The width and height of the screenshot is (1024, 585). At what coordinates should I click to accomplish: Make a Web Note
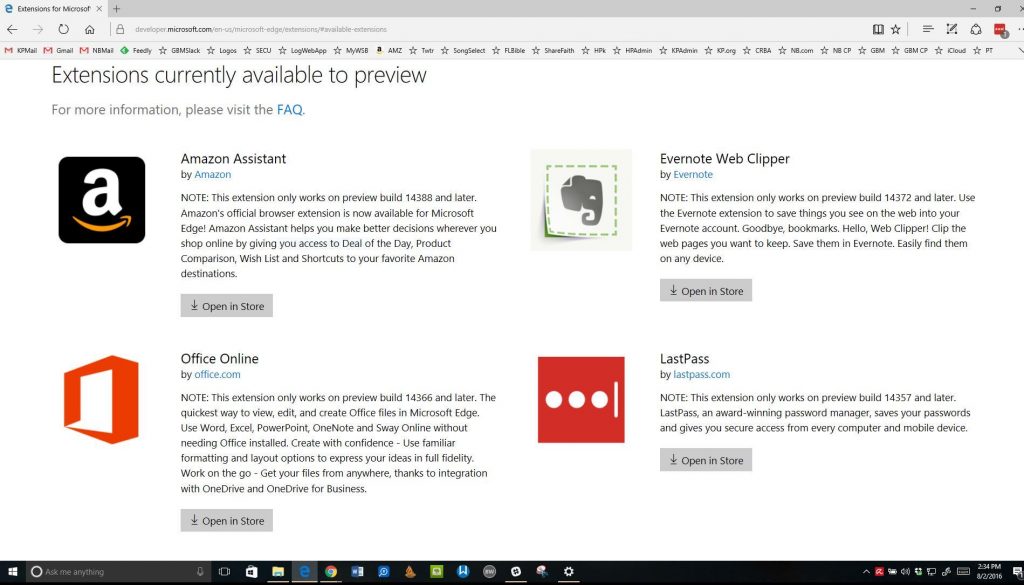point(952,29)
